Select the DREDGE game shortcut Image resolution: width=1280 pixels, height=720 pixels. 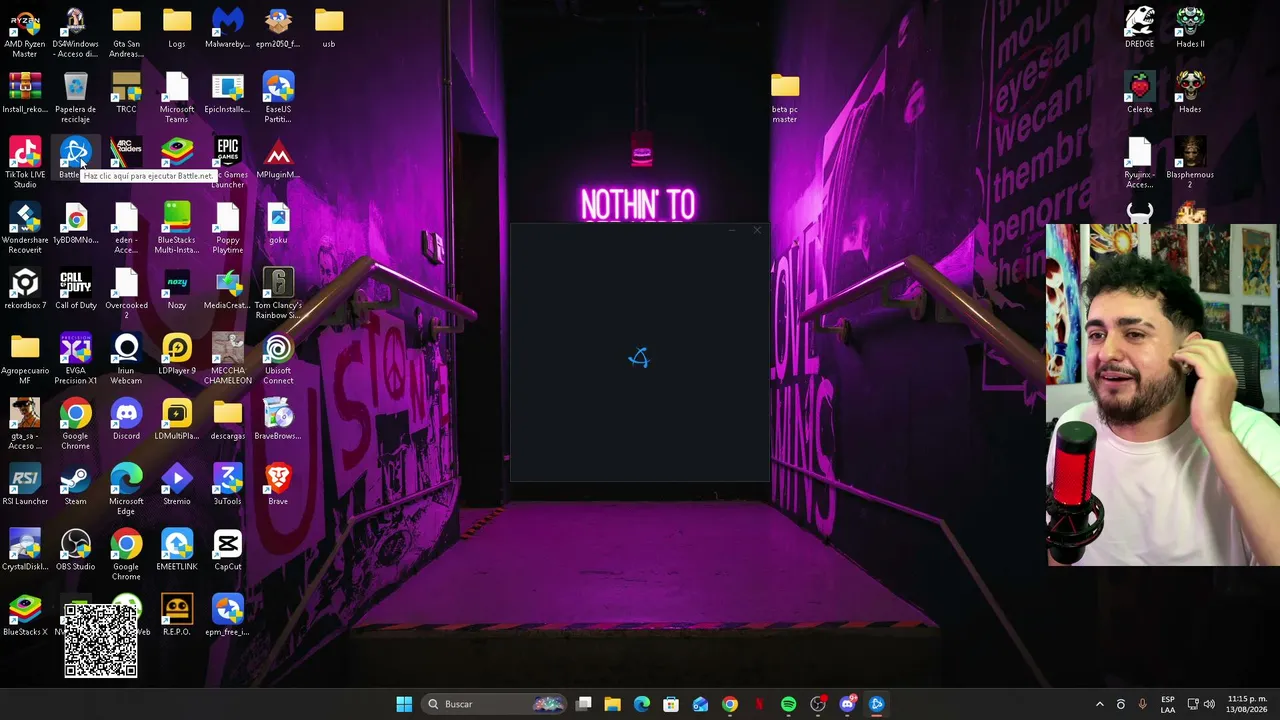(1139, 28)
